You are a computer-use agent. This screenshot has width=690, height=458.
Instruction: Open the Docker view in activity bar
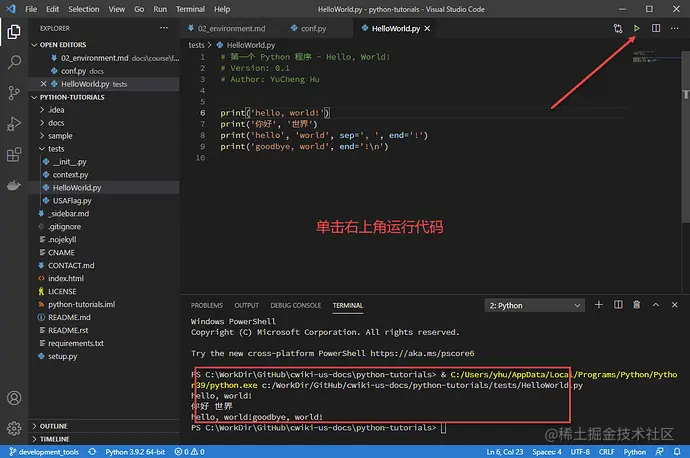14,185
